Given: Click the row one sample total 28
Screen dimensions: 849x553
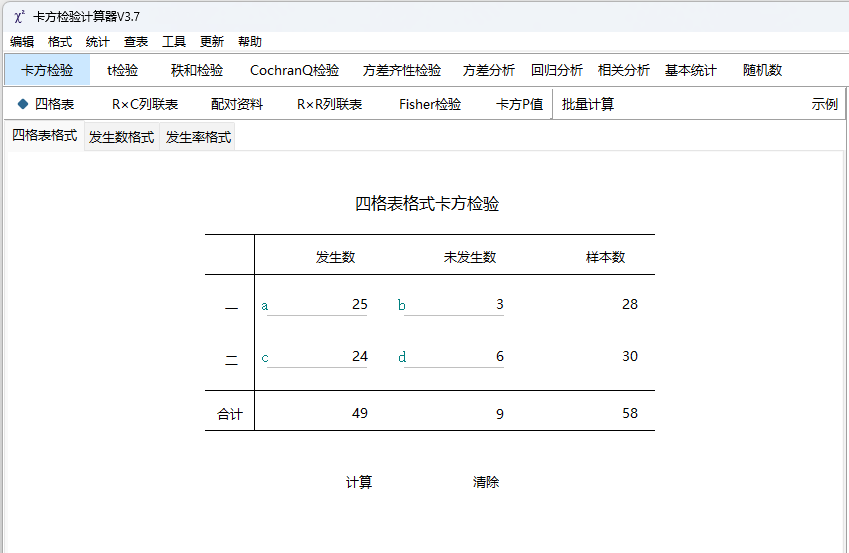Looking at the screenshot, I should [x=630, y=304].
